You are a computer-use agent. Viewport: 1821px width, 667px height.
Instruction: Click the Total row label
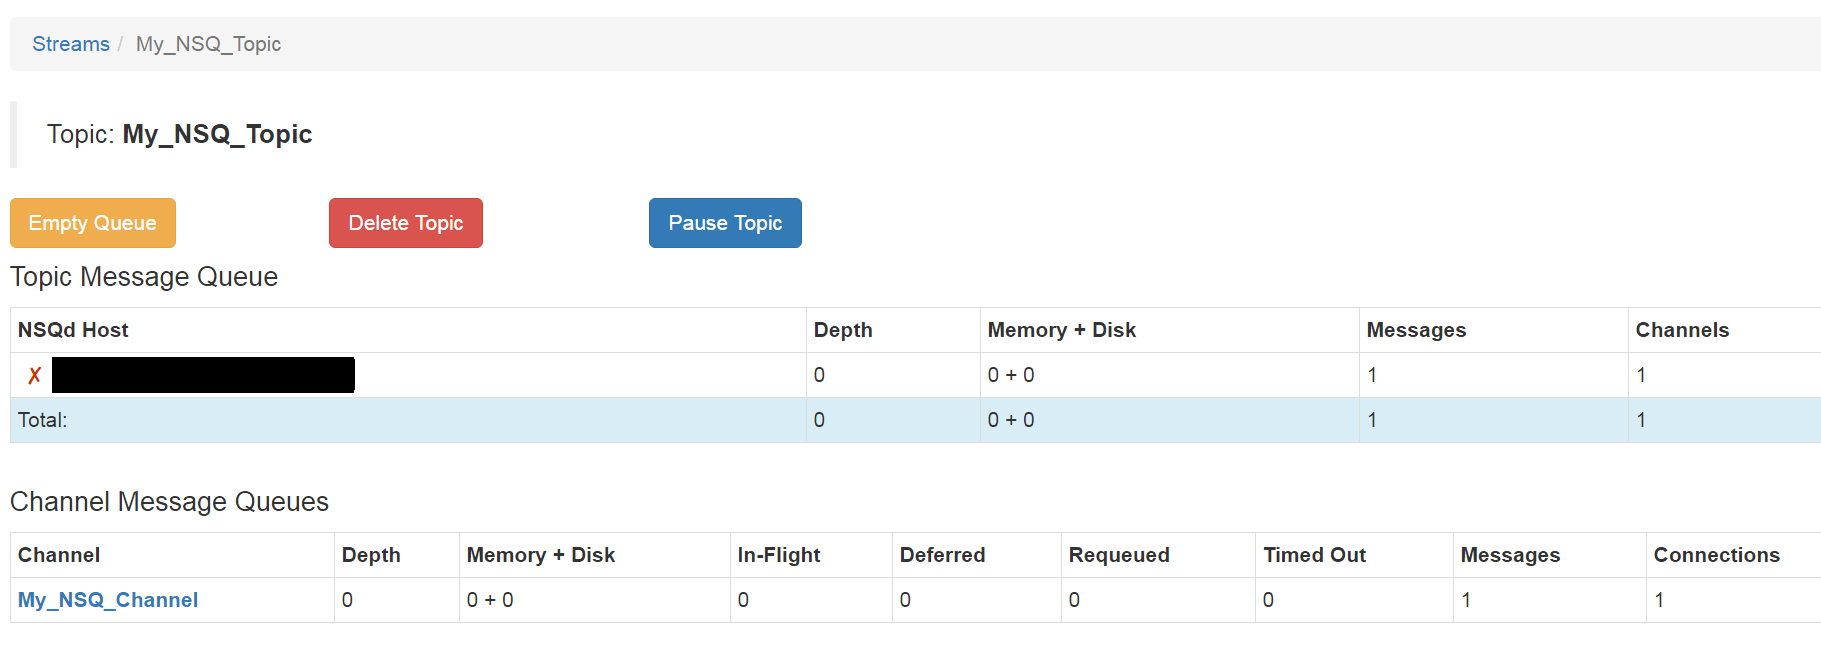tap(43, 420)
